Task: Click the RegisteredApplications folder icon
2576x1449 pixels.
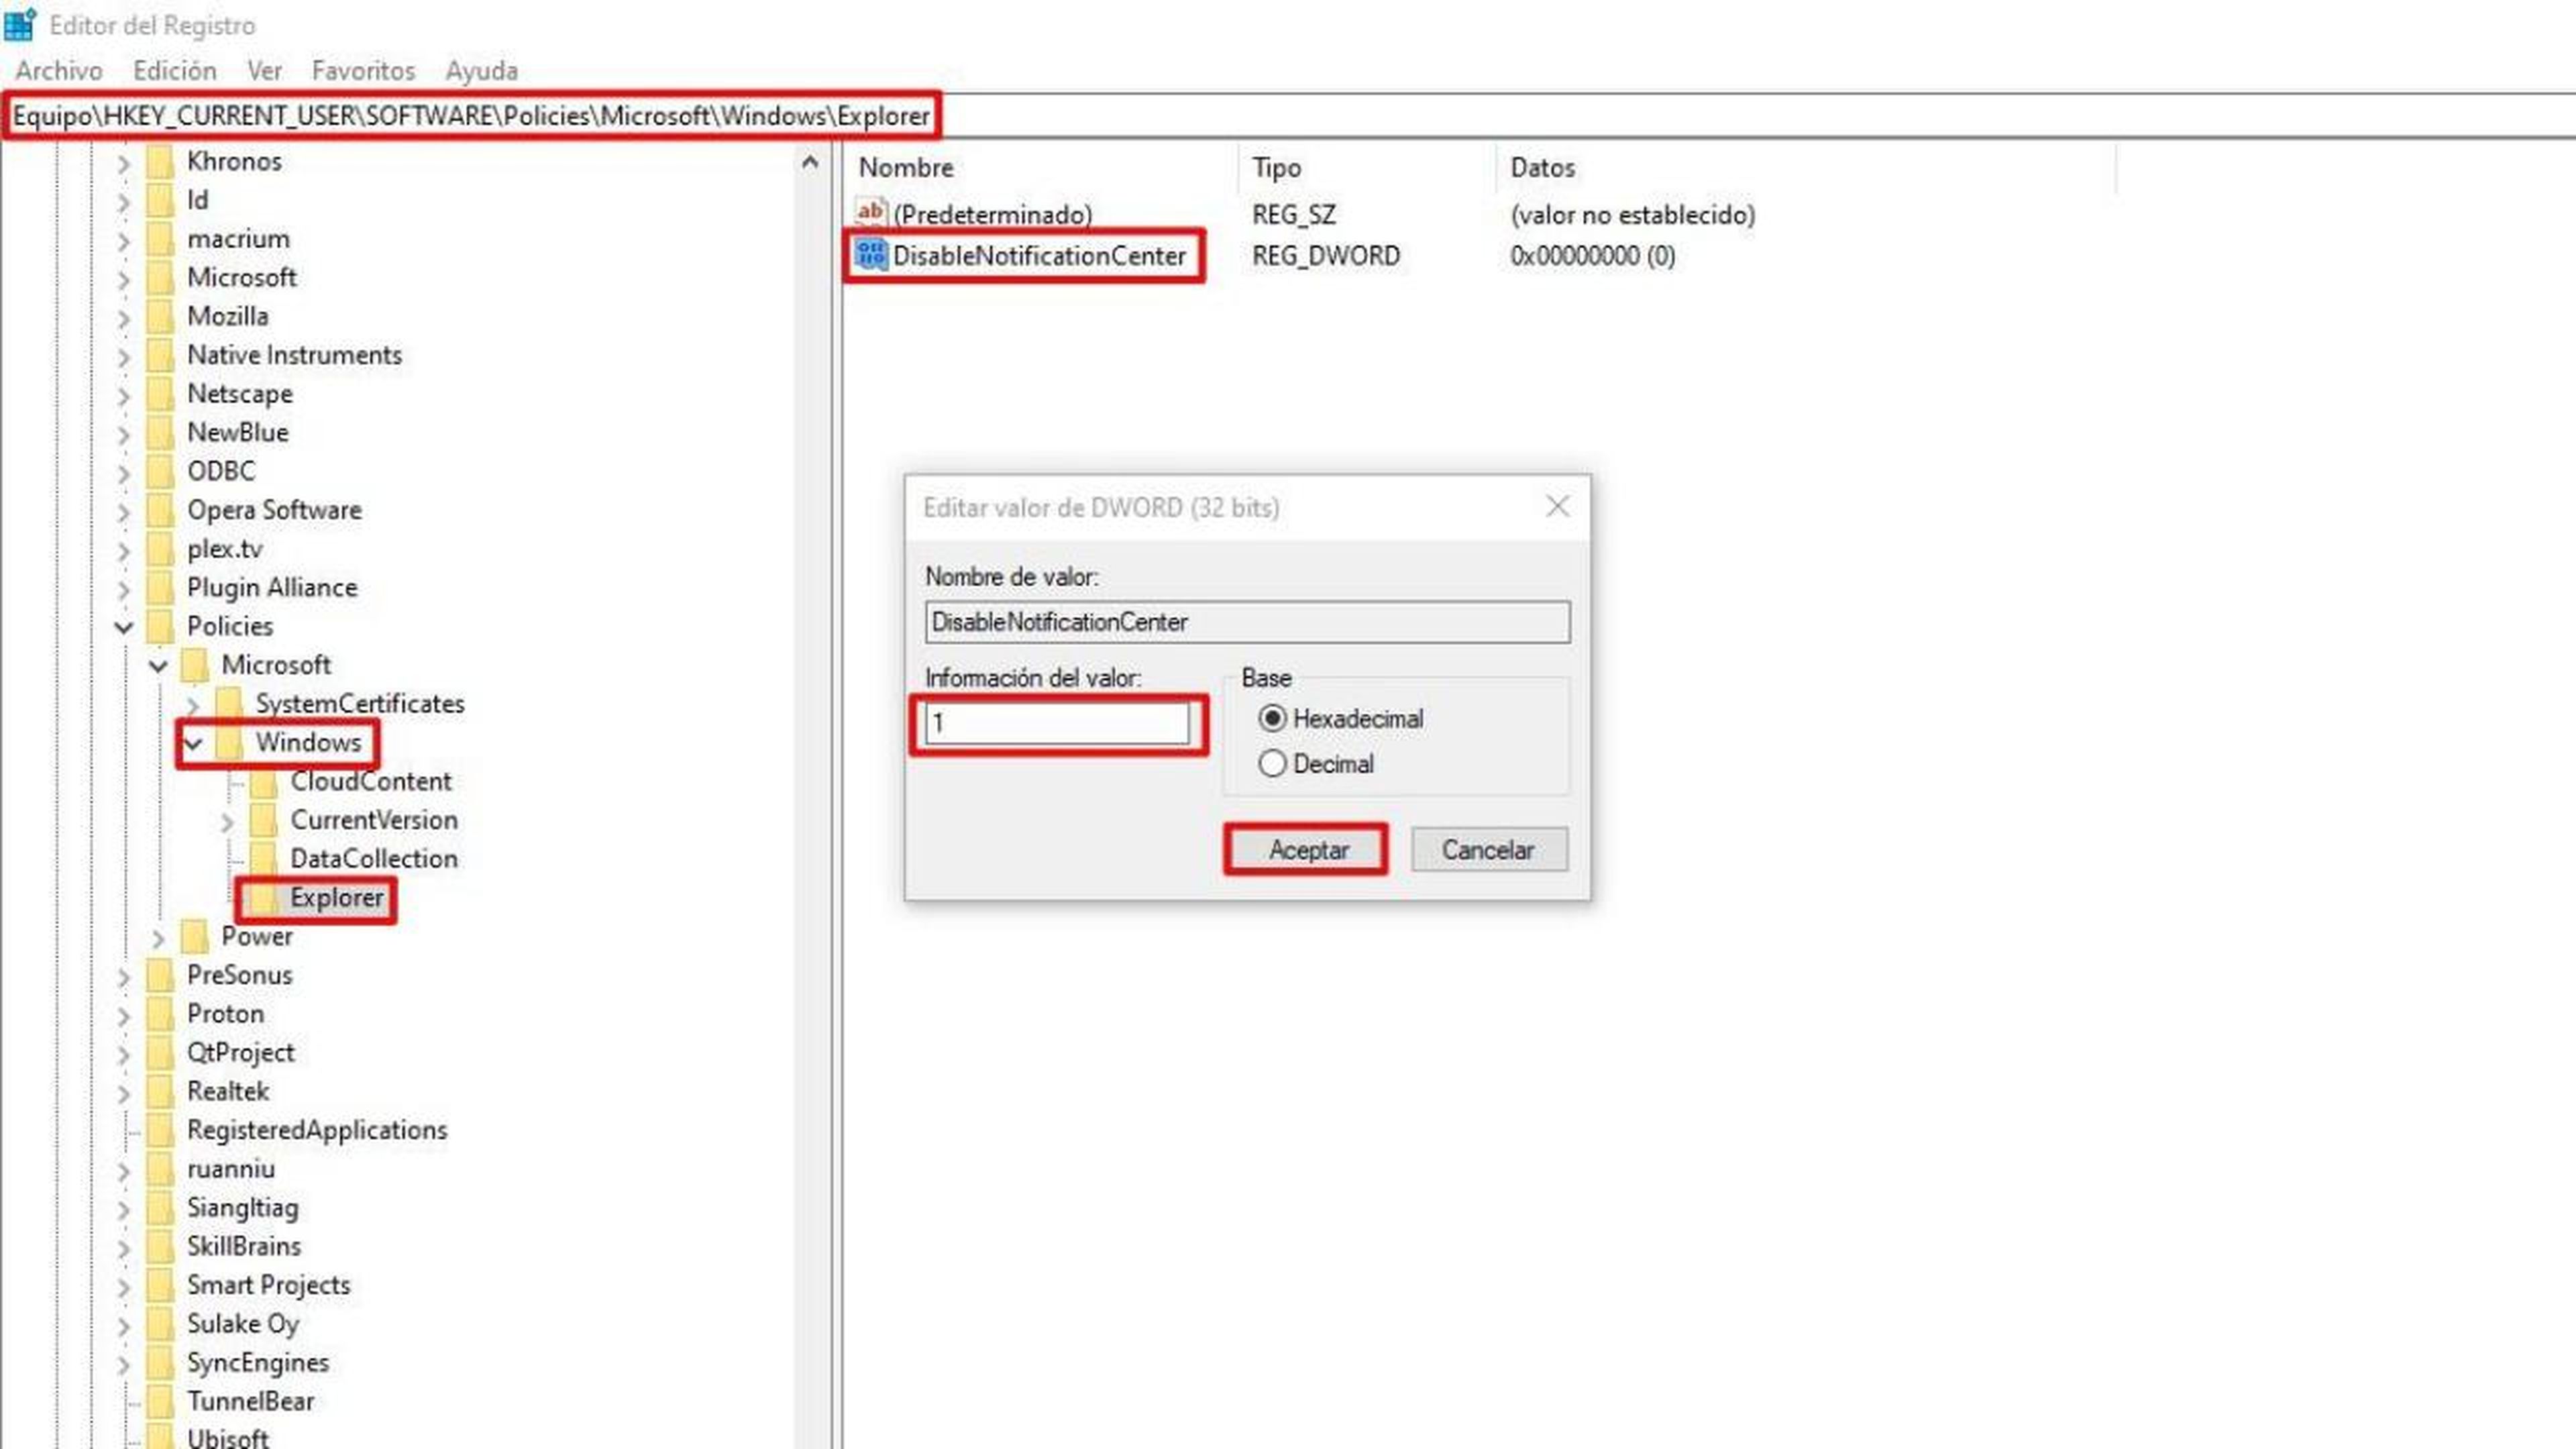Action: [160, 1130]
